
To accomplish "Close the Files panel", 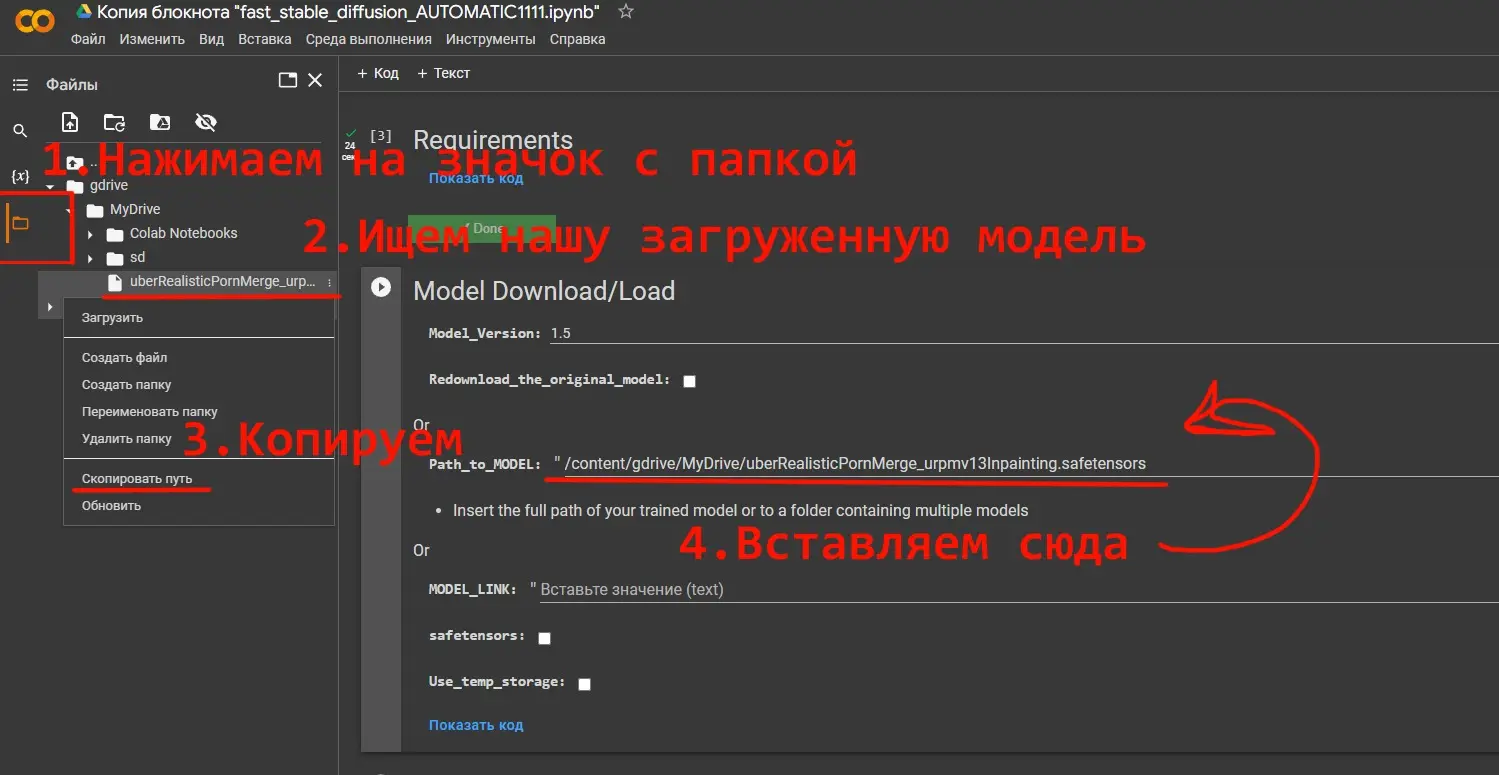I will (x=315, y=80).
